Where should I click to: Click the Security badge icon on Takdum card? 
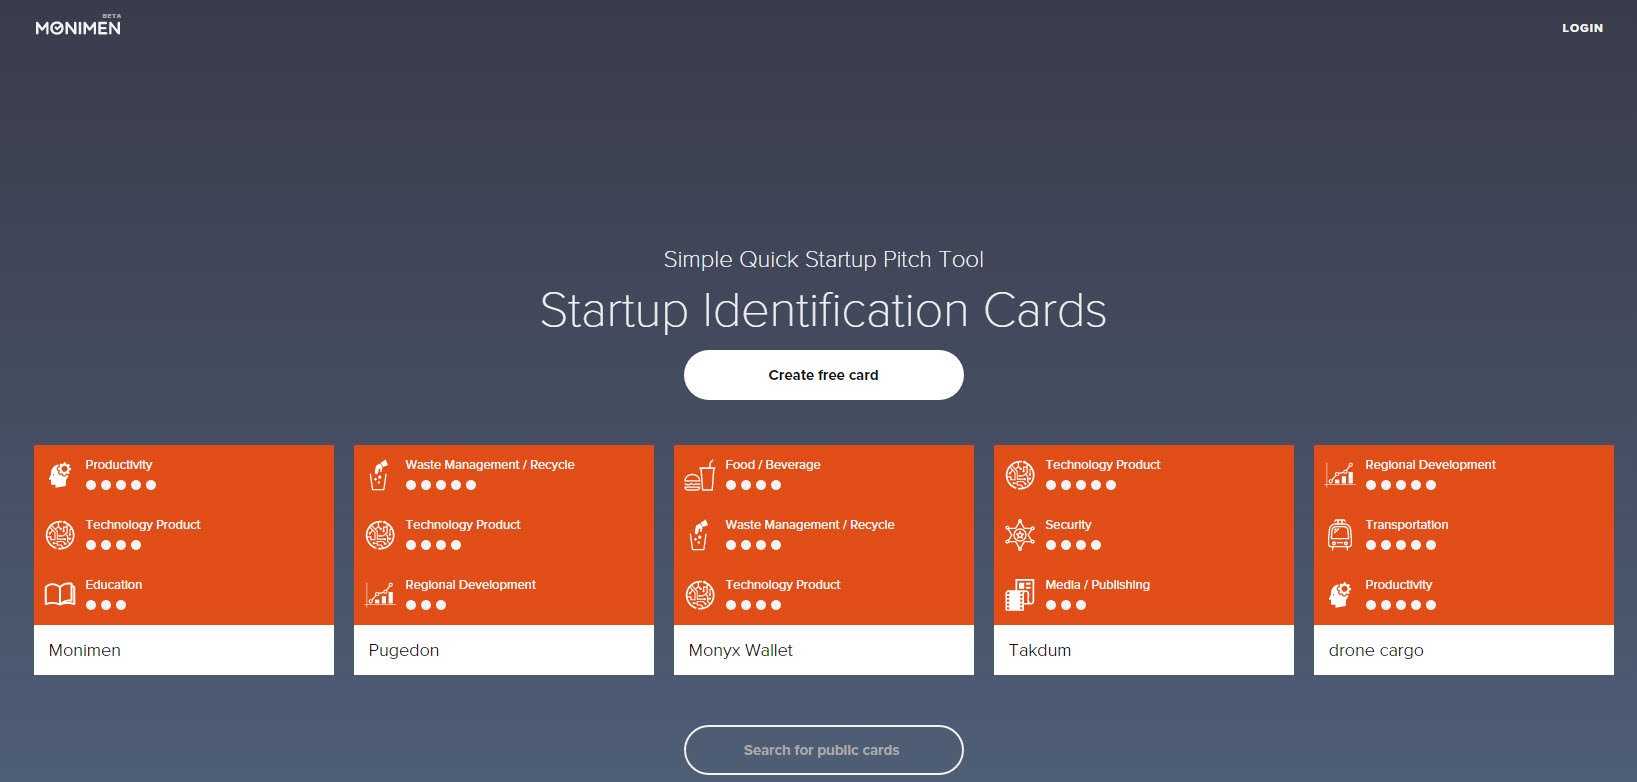pos(1019,535)
